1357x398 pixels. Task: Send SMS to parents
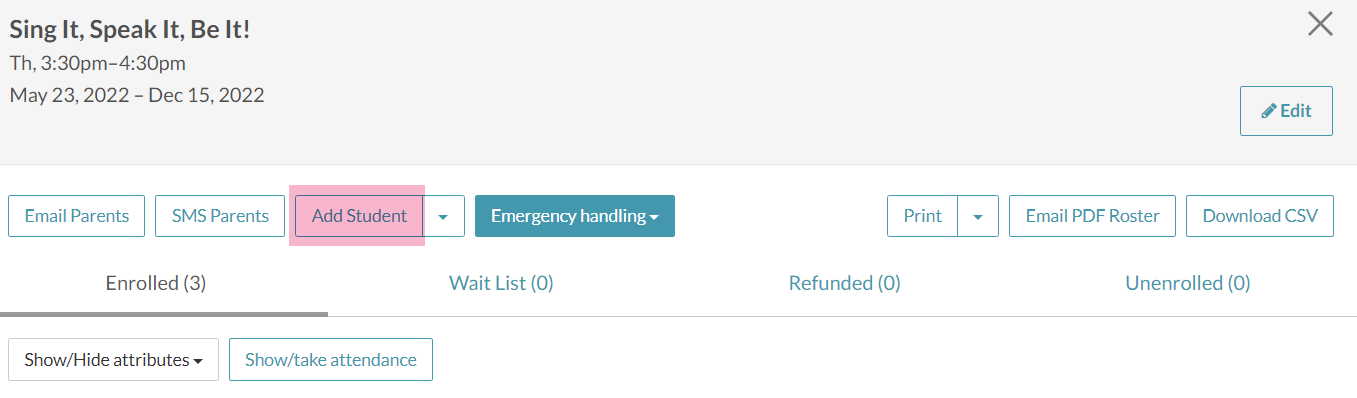click(220, 216)
